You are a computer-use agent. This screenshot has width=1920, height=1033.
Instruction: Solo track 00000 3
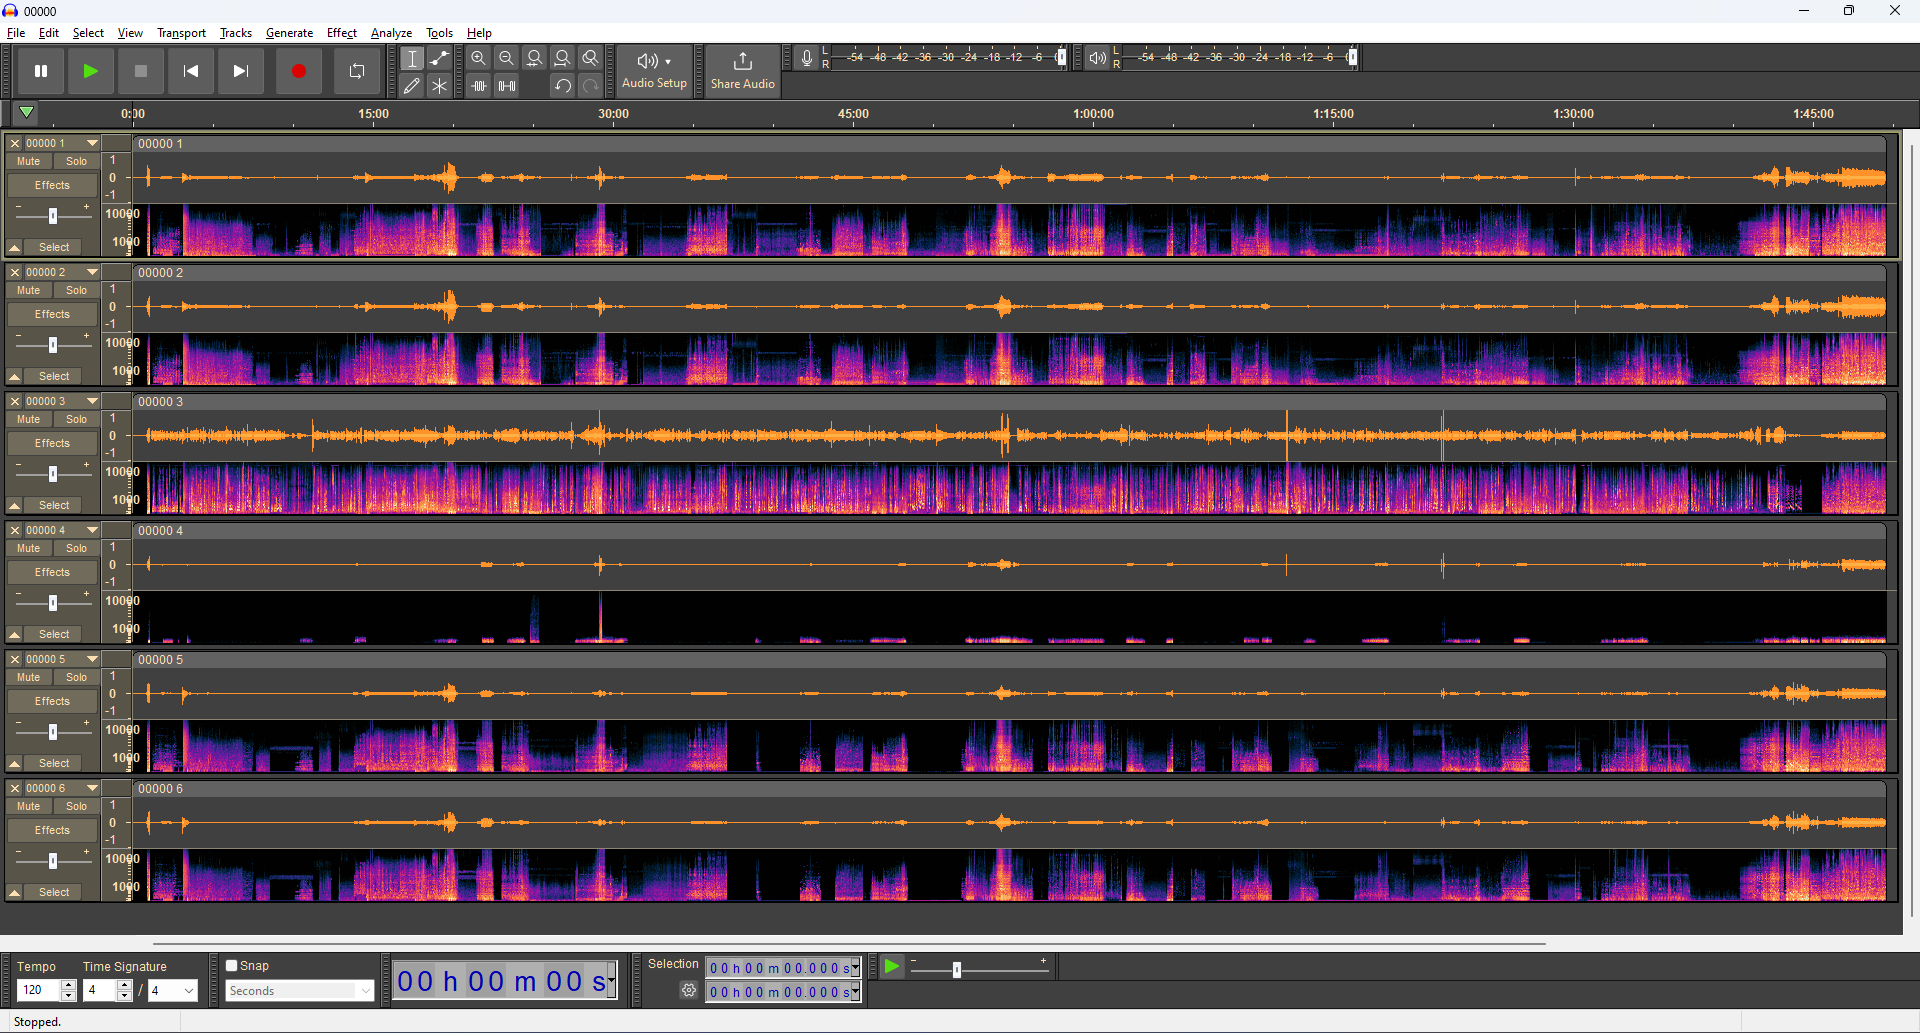pyautogui.click(x=76, y=419)
